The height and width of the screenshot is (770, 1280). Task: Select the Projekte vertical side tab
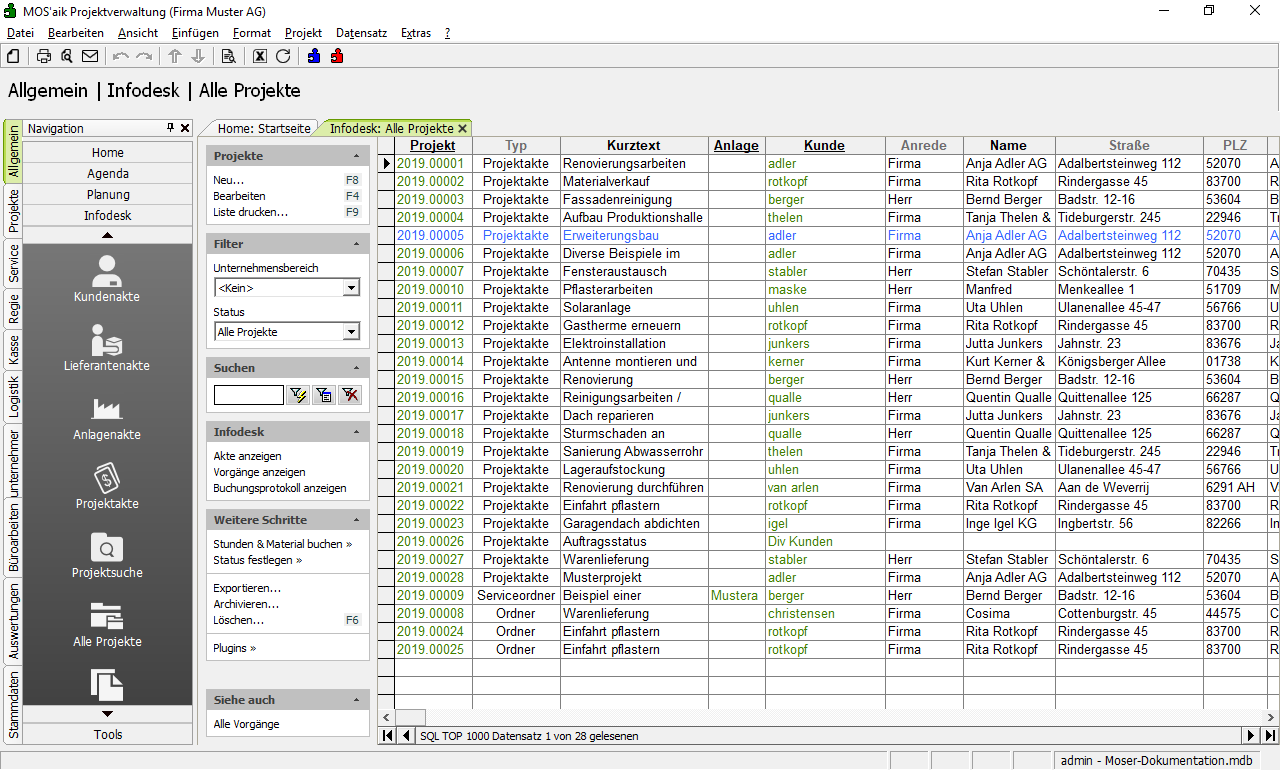pyautogui.click(x=14, y=209)
